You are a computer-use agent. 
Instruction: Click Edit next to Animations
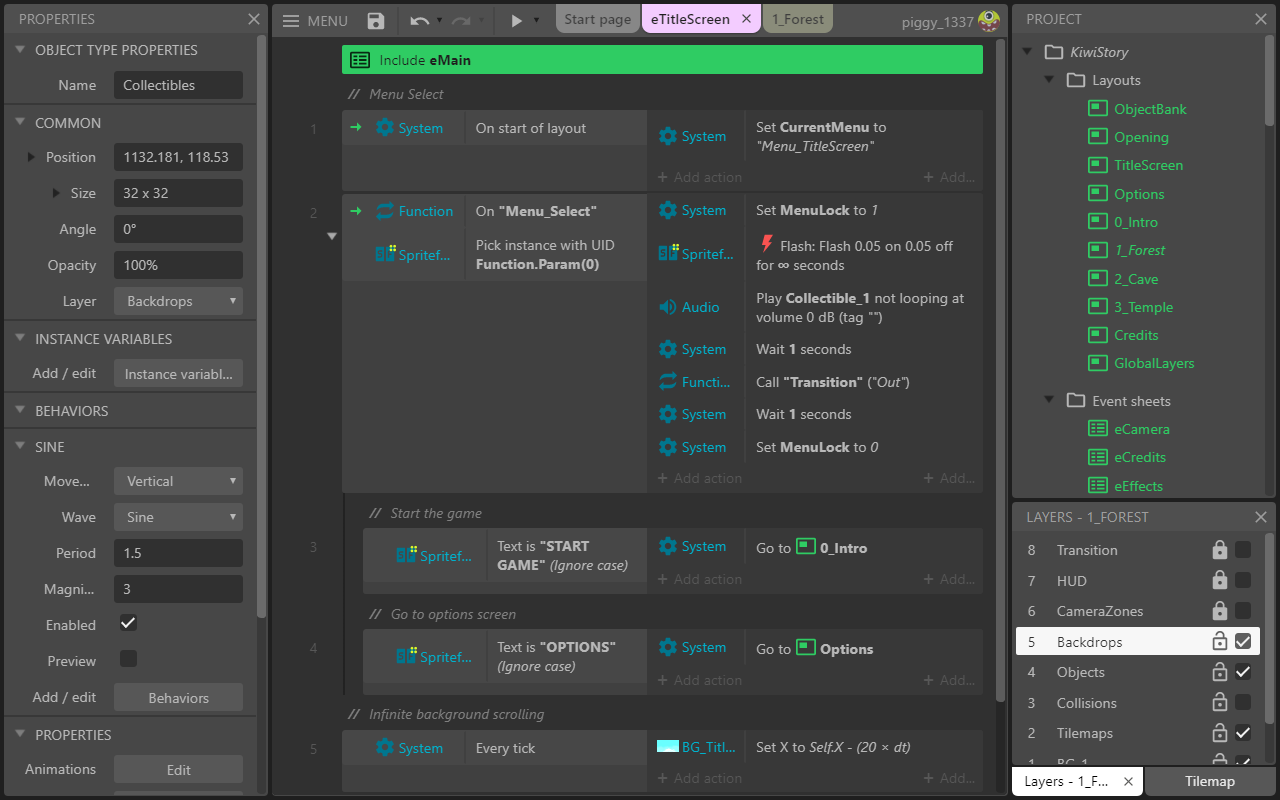click(x=178, y=769)
